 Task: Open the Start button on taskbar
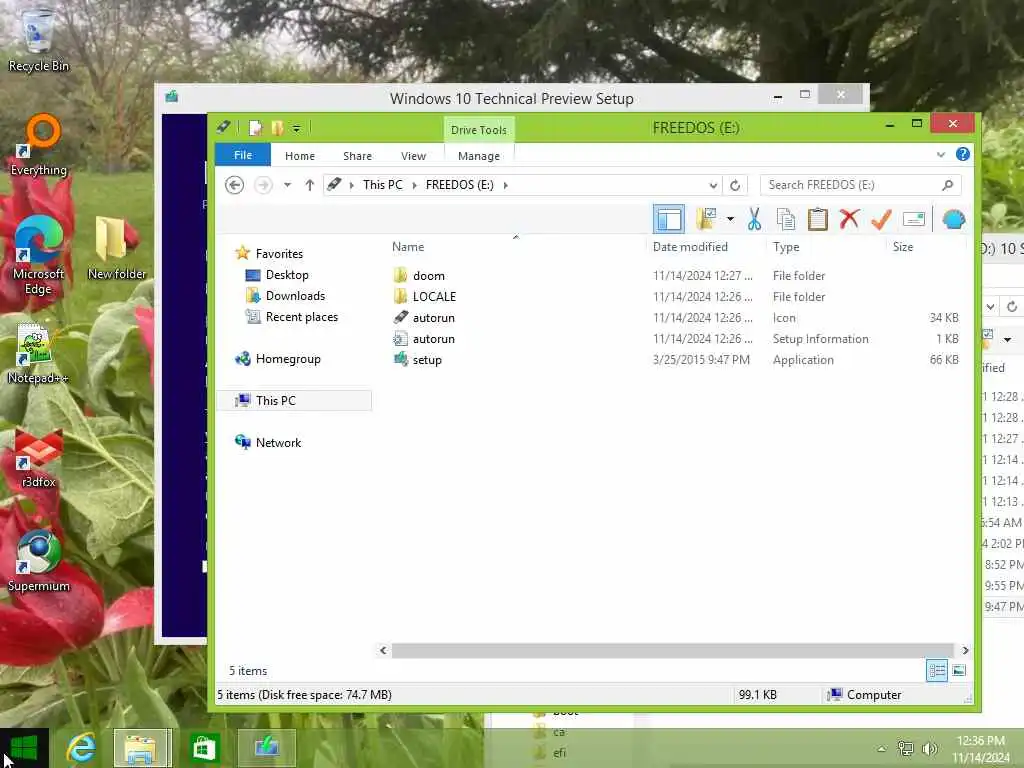coord(24,748)
